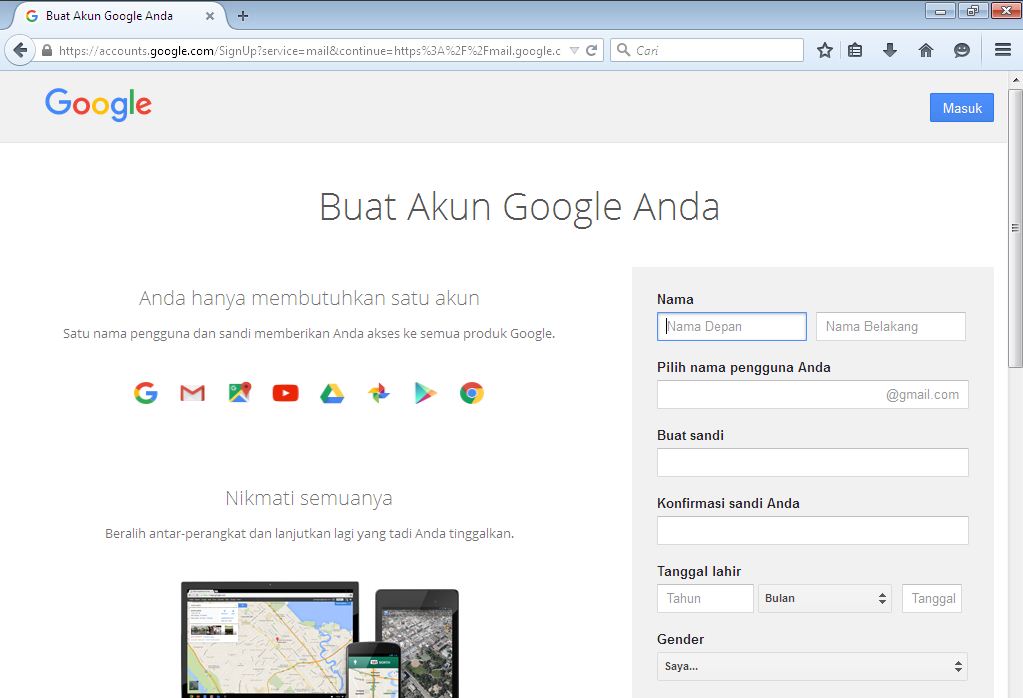This screenshot has width=1023, height=698.
Task: Bookmark this page with star icon
Action: tap(825, 50)
